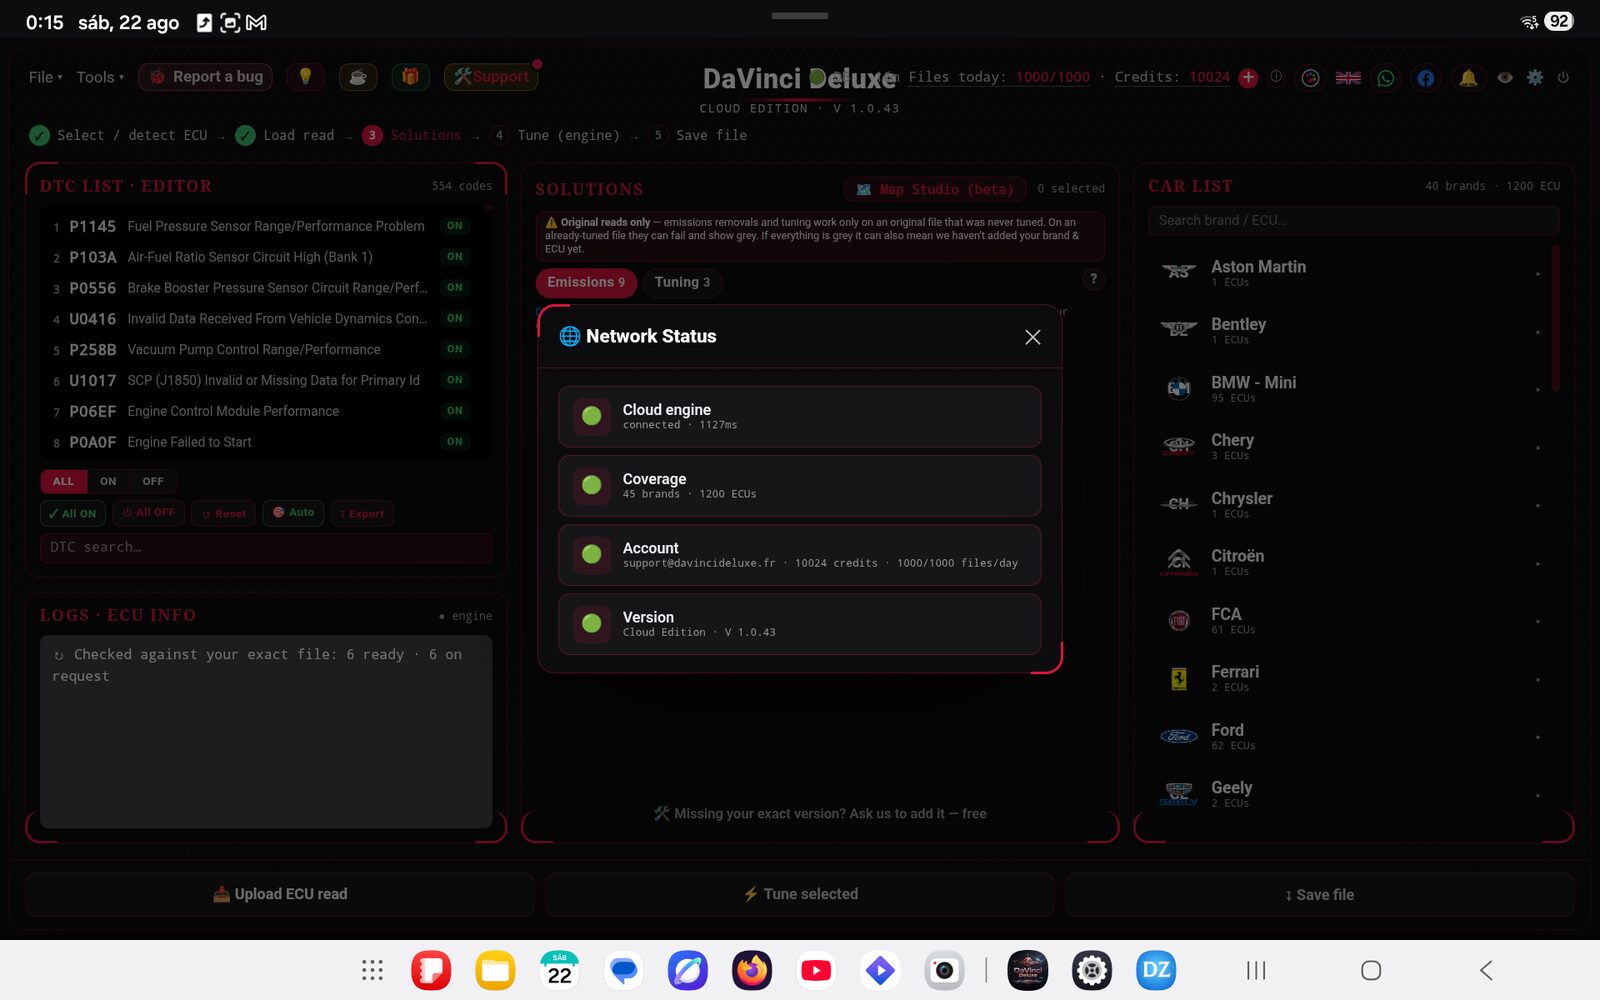Select the OFF filter tab in DTC list

[153, 481]
